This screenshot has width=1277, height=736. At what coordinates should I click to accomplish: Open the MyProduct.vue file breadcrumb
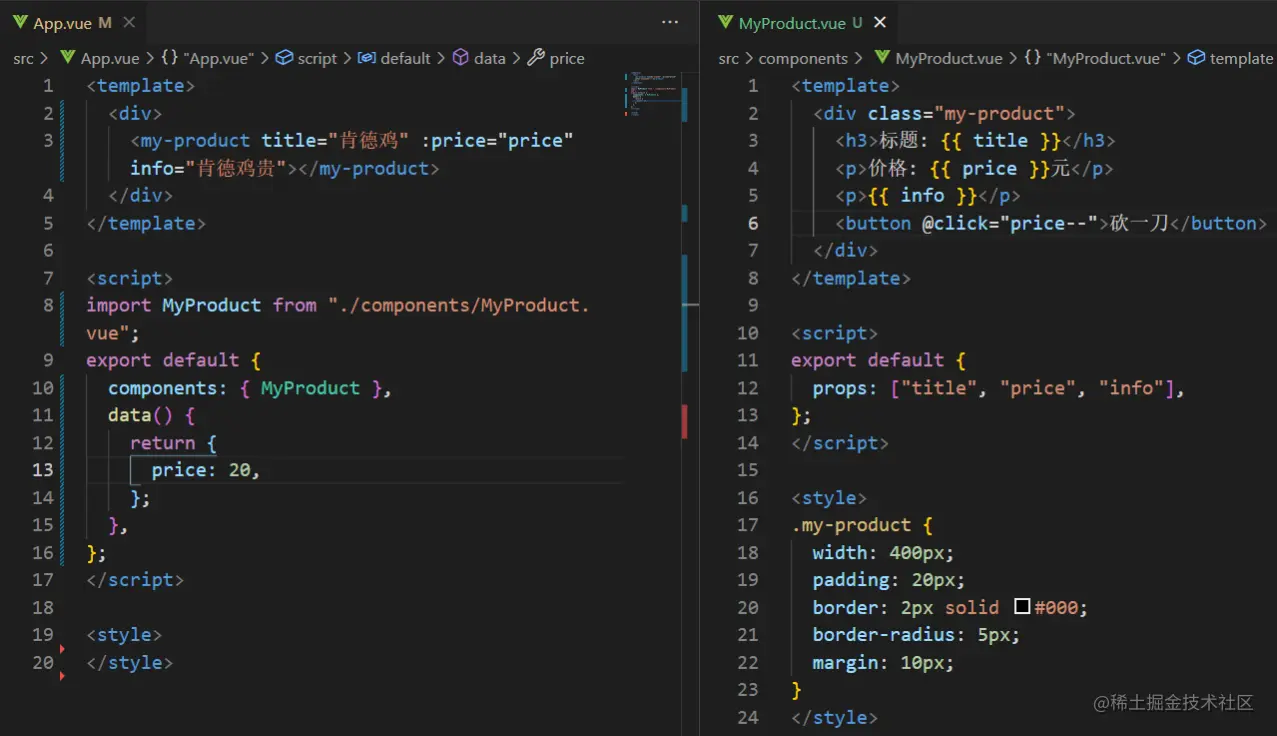pos(938,58)
